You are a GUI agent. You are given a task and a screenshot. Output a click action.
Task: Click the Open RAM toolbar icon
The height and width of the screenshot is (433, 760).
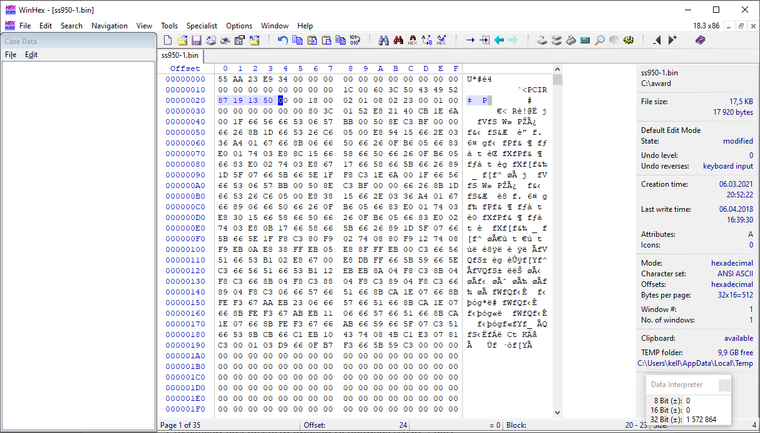[x=570, y=40]
